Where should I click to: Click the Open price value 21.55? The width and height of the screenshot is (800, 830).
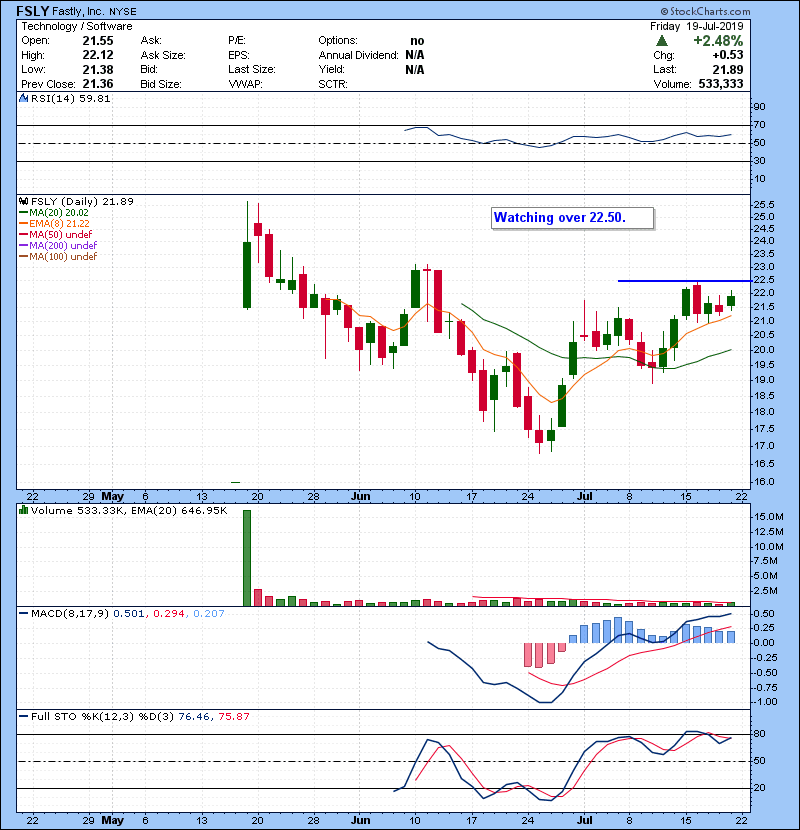pyautogui.click(x=98, y=41)
